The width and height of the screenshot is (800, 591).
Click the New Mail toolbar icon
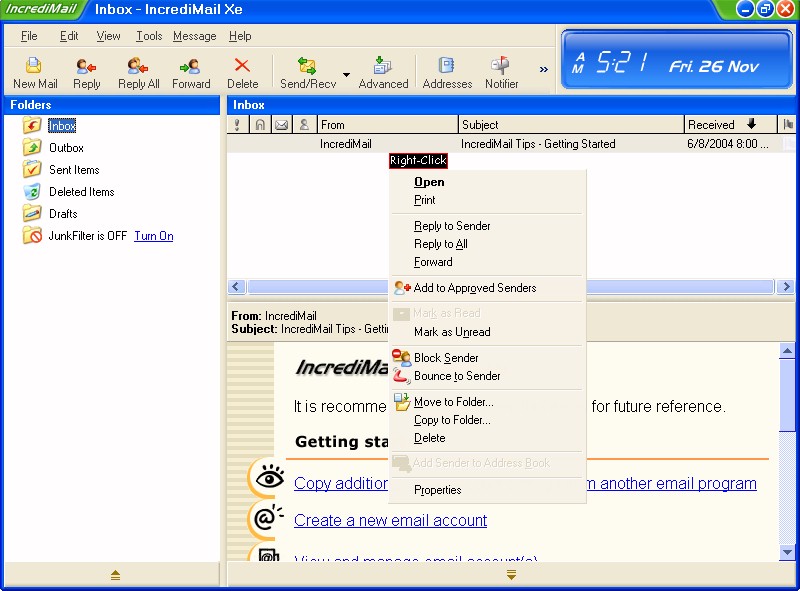pyautogui.click(x=35, y=72)
